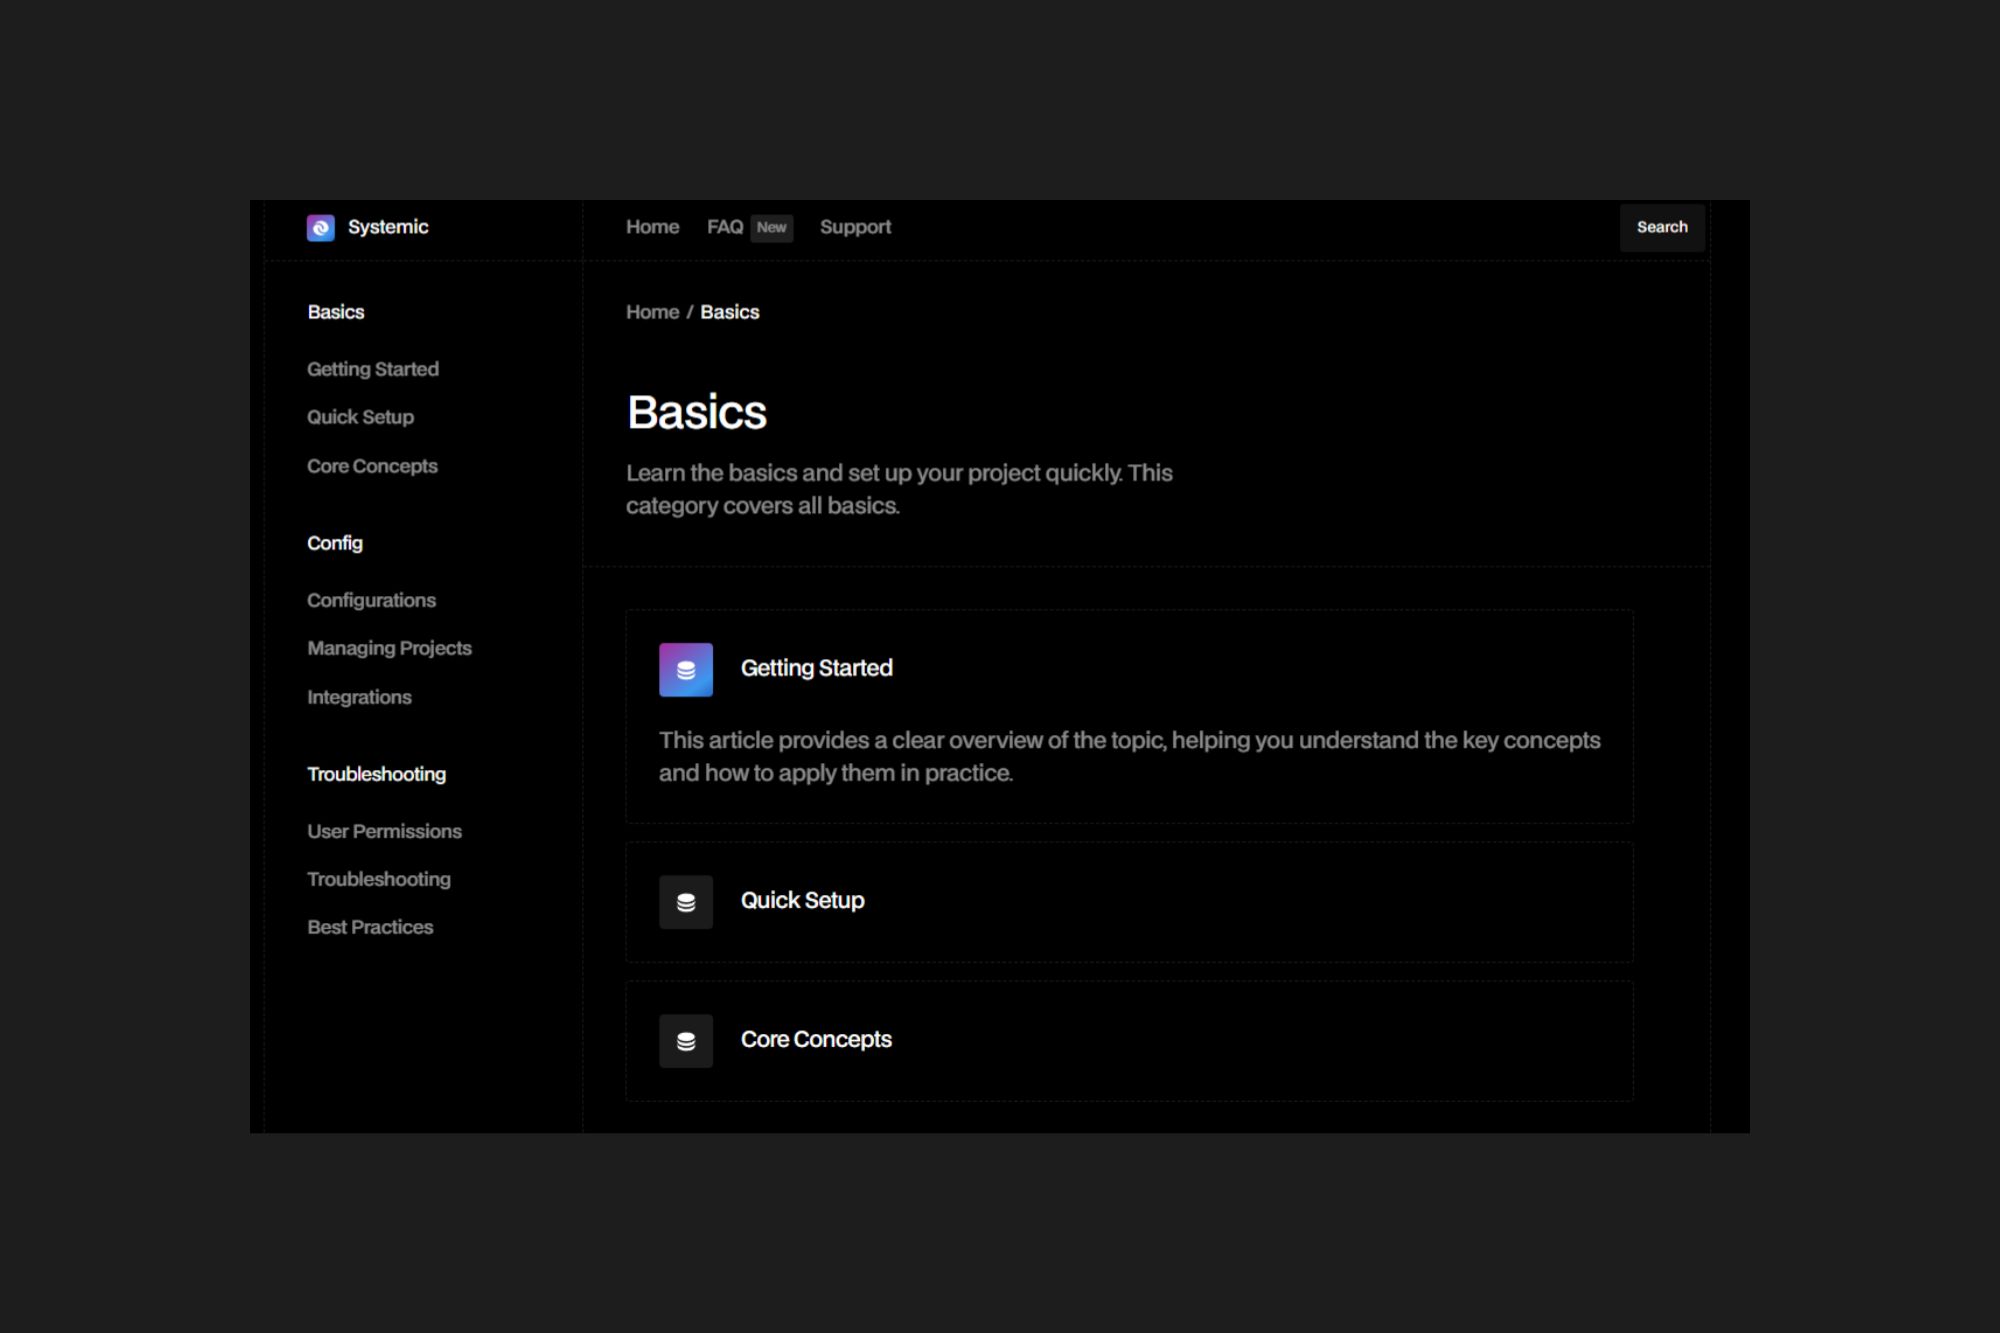Open User Permissions sidebar link

[x=384, y=831]
